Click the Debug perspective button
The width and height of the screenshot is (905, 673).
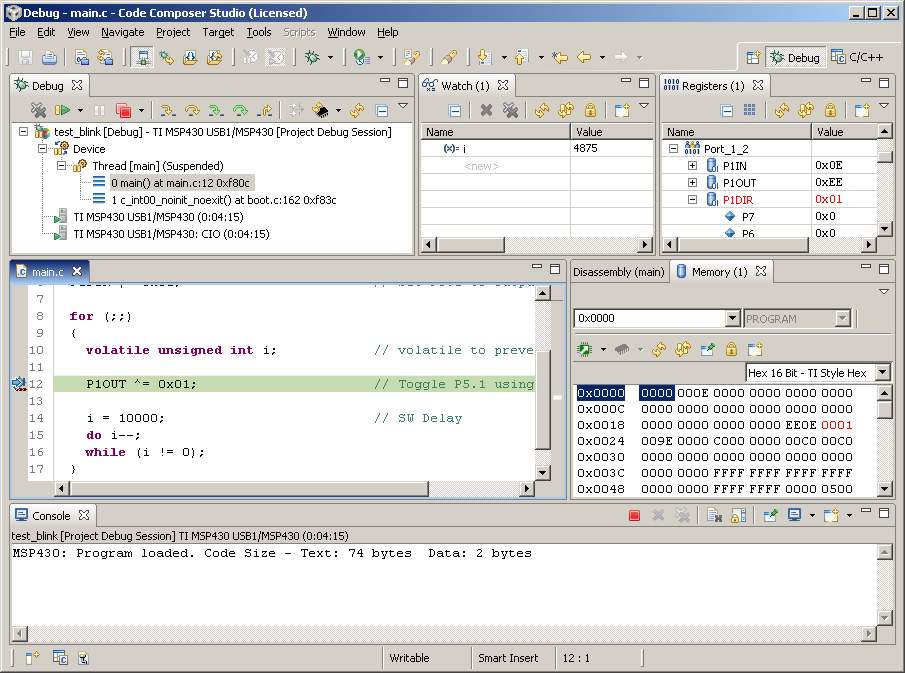[795, 57]
